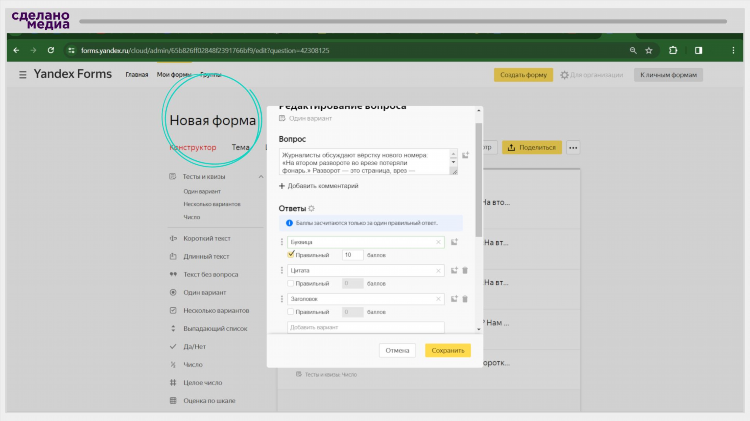Cancel editing with Отмена button
Screen dimensions: 750x421
(397, 350)
